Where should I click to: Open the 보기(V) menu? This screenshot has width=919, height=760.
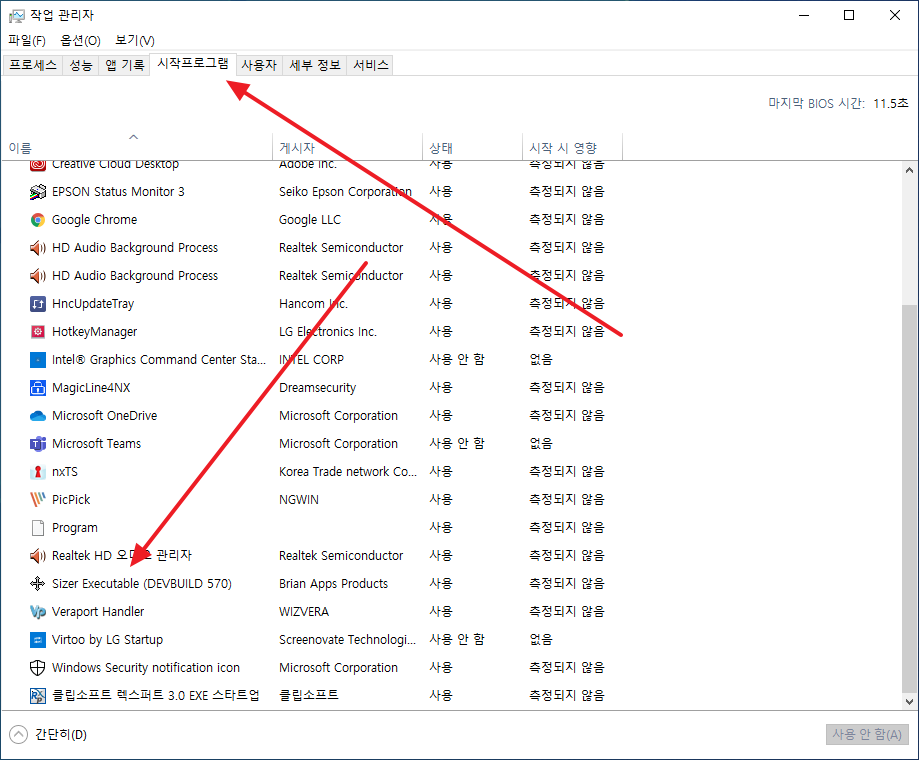pyautogui.click(x=135, y=40)
